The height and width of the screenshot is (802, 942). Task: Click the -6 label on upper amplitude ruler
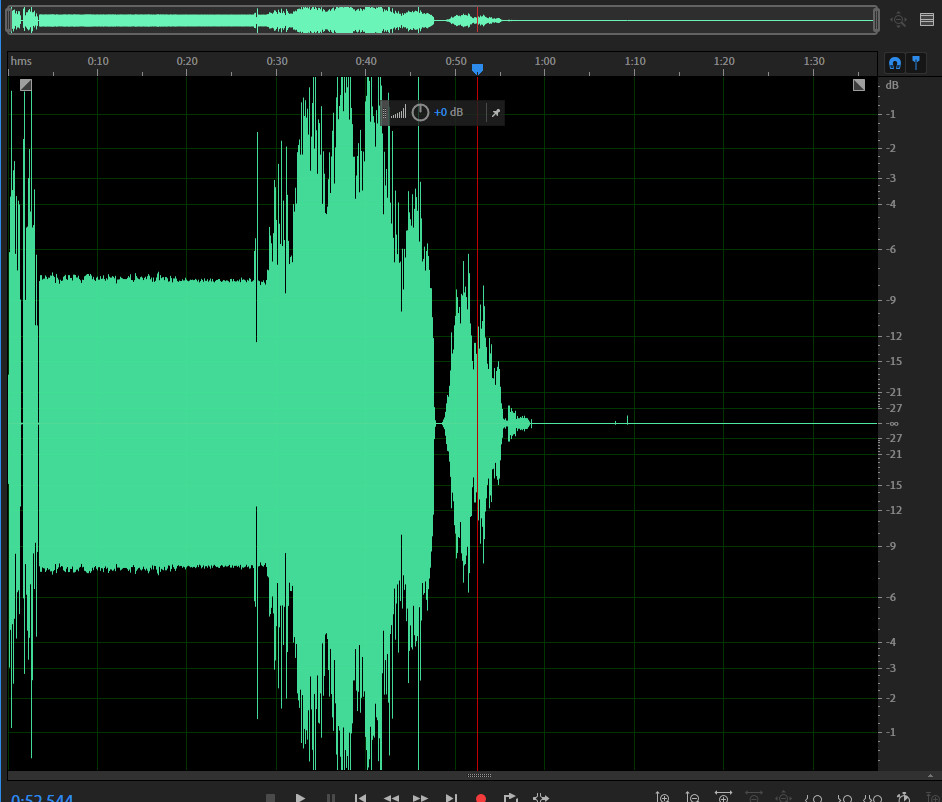pos(891,249)
